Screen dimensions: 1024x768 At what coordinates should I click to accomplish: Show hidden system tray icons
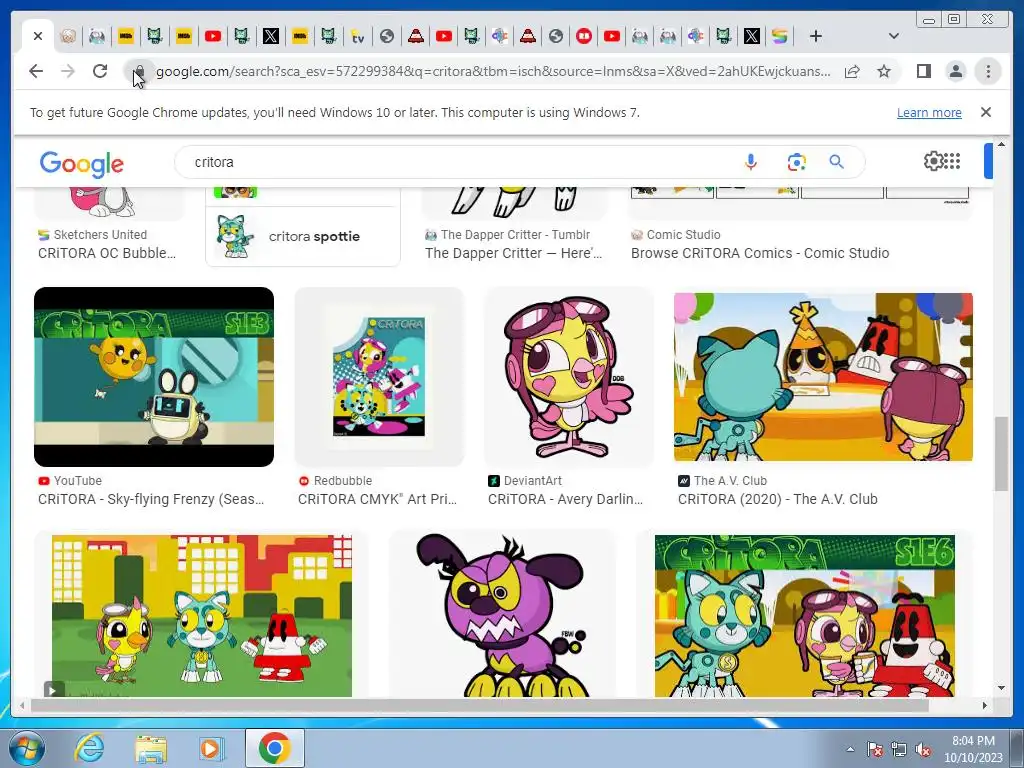click(x=850, y=749)
